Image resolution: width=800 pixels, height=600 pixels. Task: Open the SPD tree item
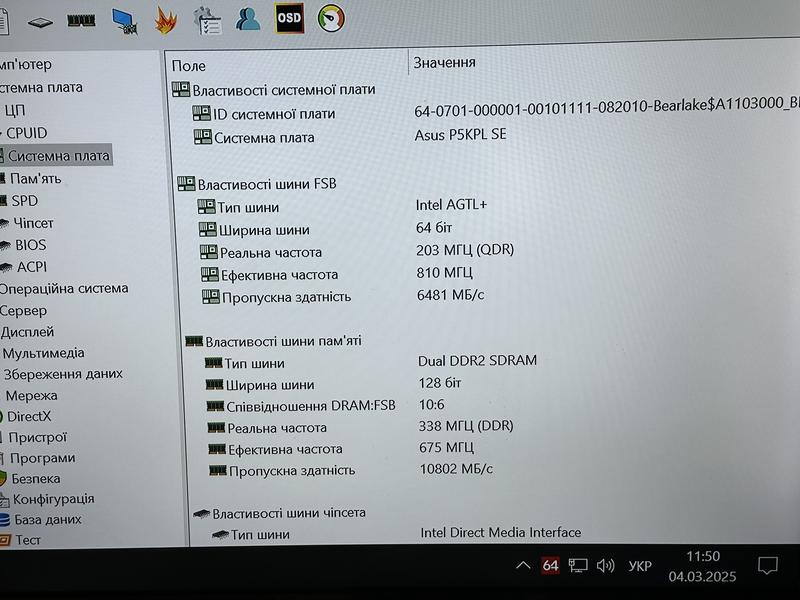click(25, 200)
